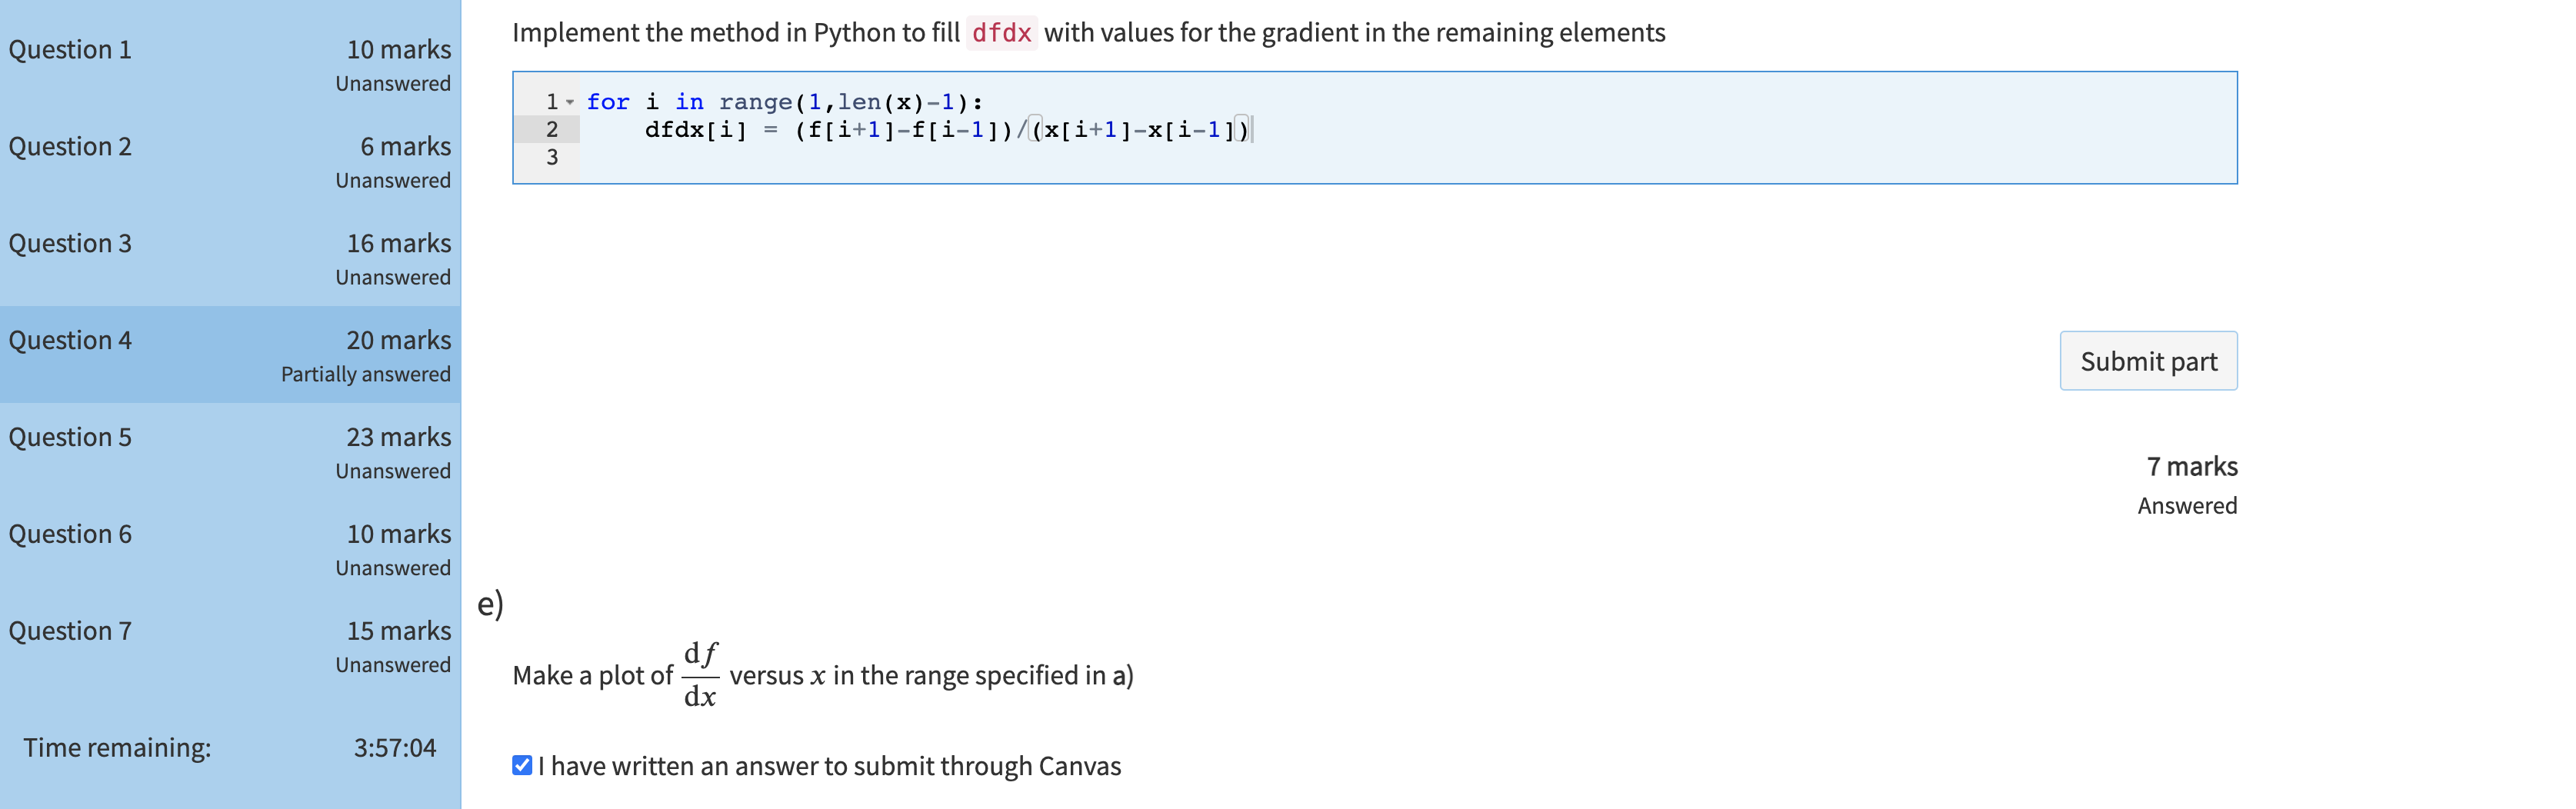
Task: Click line number 2 in the gutter
Action: pos(551,130)
